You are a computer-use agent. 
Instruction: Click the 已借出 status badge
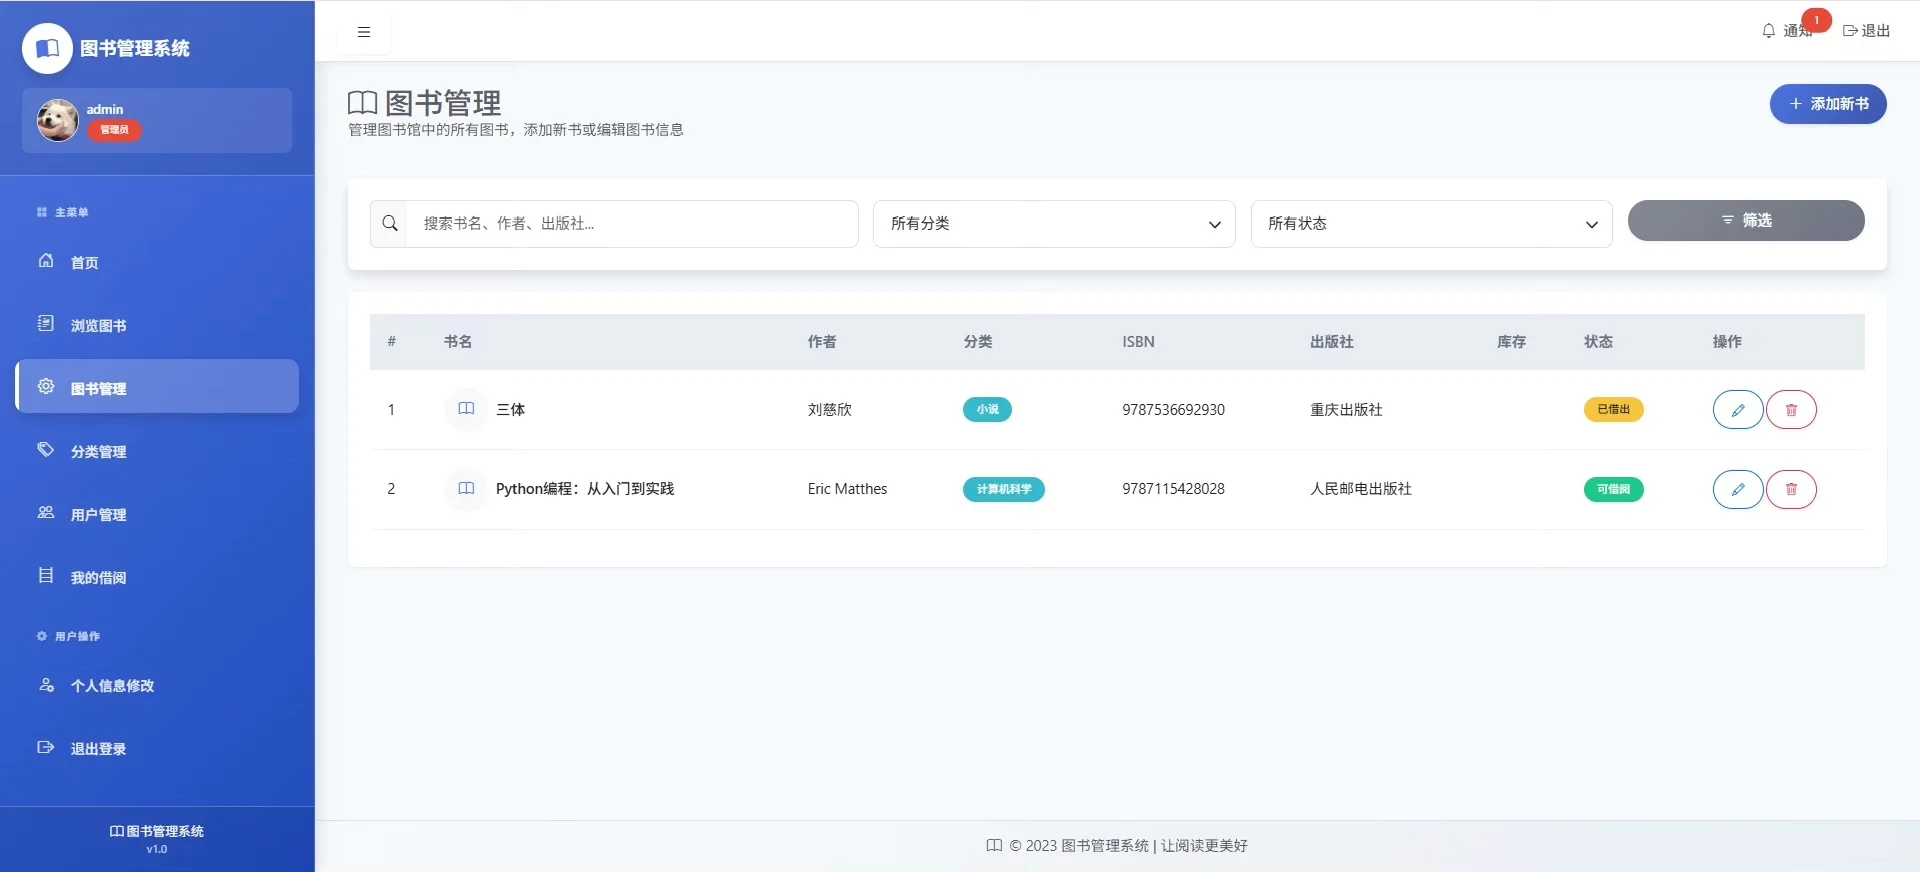pyautogui.click(x=1613, y=409)
